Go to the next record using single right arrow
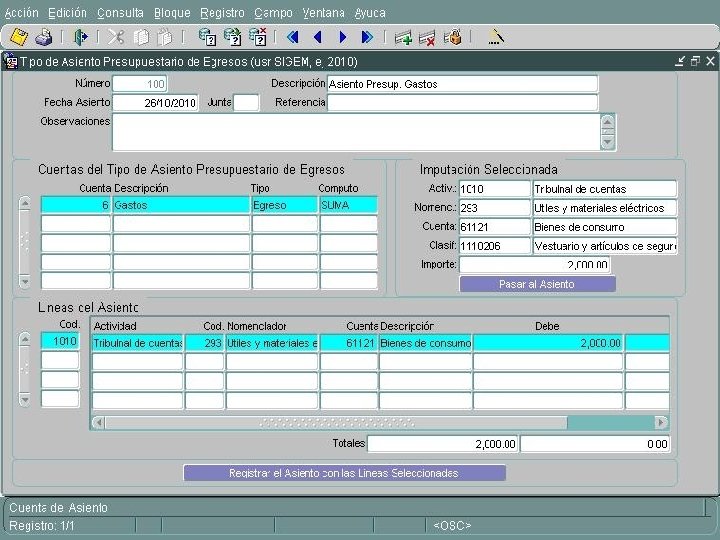 point(342,37)
